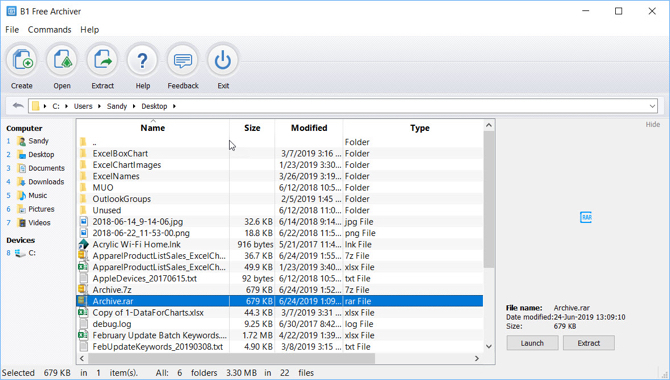The width and height of the screenshot is (670, 380).
Task: Click the ExcelBoxChart folder icon
Action: pos(83,153)
